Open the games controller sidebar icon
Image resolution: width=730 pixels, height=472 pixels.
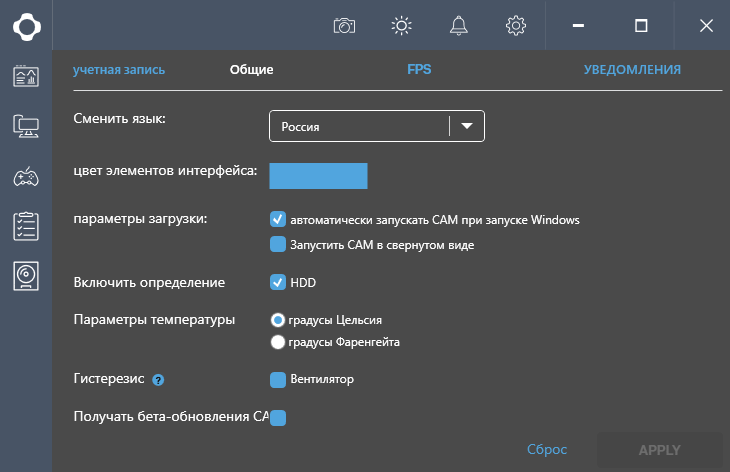pyautogui.click(x=26, y=177)
